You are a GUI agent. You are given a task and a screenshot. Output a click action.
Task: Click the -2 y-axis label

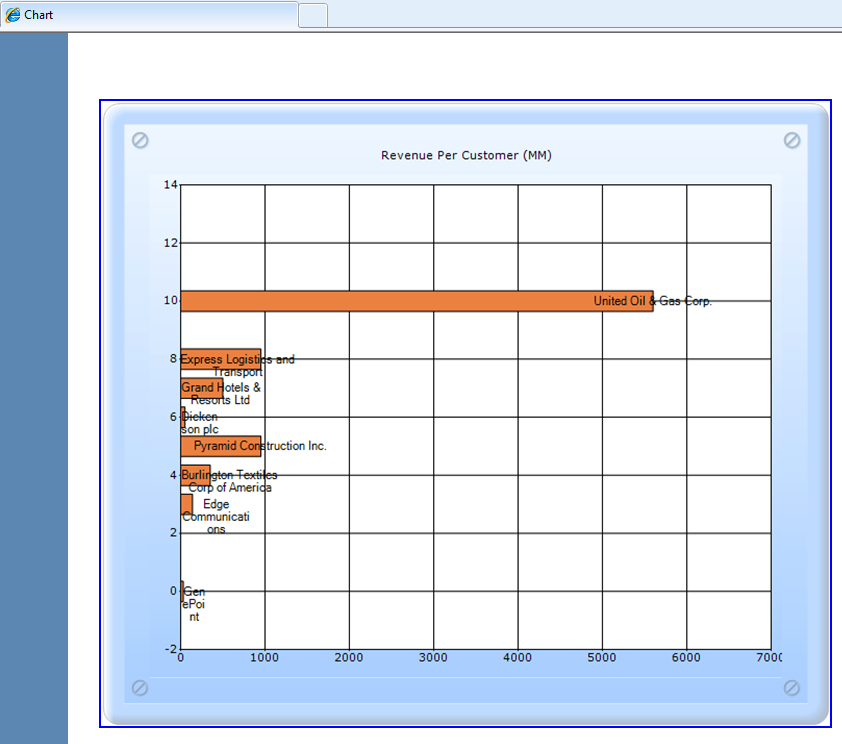pos(170,649)
